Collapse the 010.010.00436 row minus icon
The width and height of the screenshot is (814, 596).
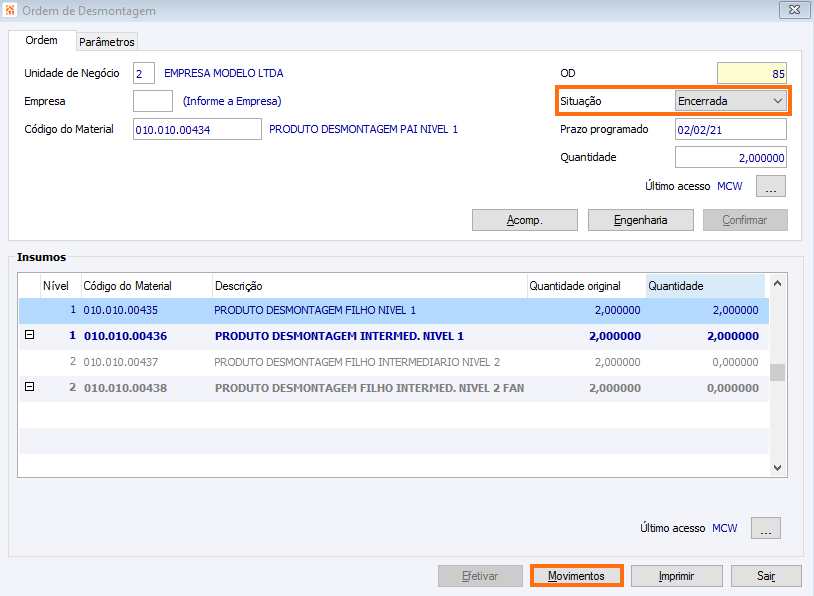(x=30, y=335)
